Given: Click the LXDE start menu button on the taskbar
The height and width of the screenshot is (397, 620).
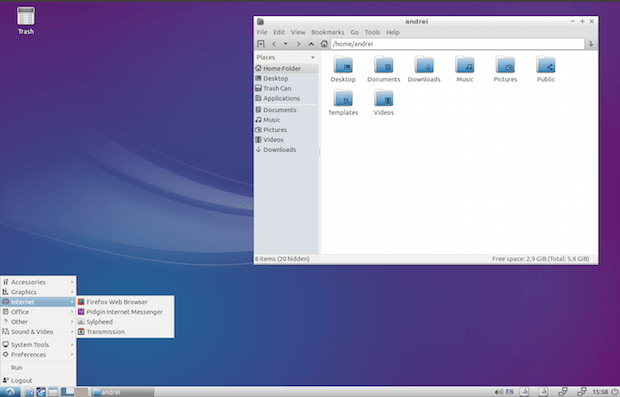Looking at the screenshot, I should tap(10, 392).
